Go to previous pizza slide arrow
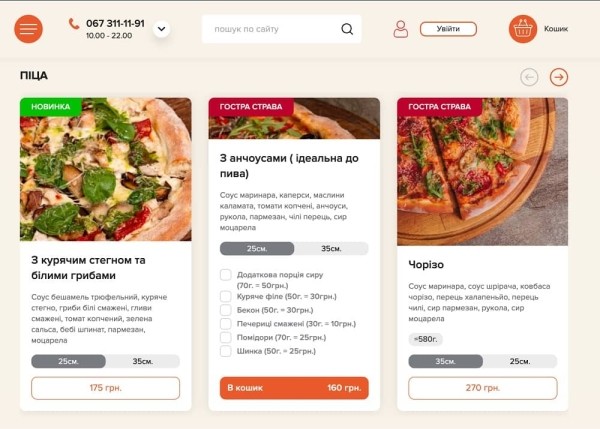The height and width of the screenshot is (429, 600). pos(529,77)
